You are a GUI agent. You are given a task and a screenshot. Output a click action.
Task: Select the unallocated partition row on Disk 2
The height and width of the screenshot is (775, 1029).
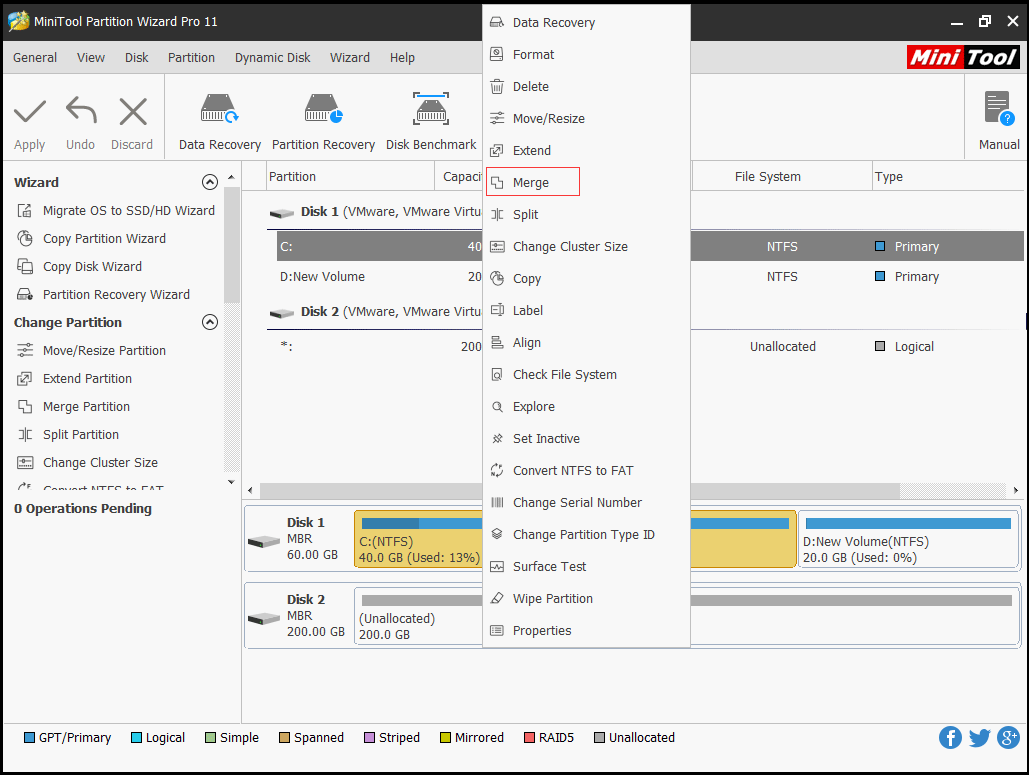tap(381, 346)
